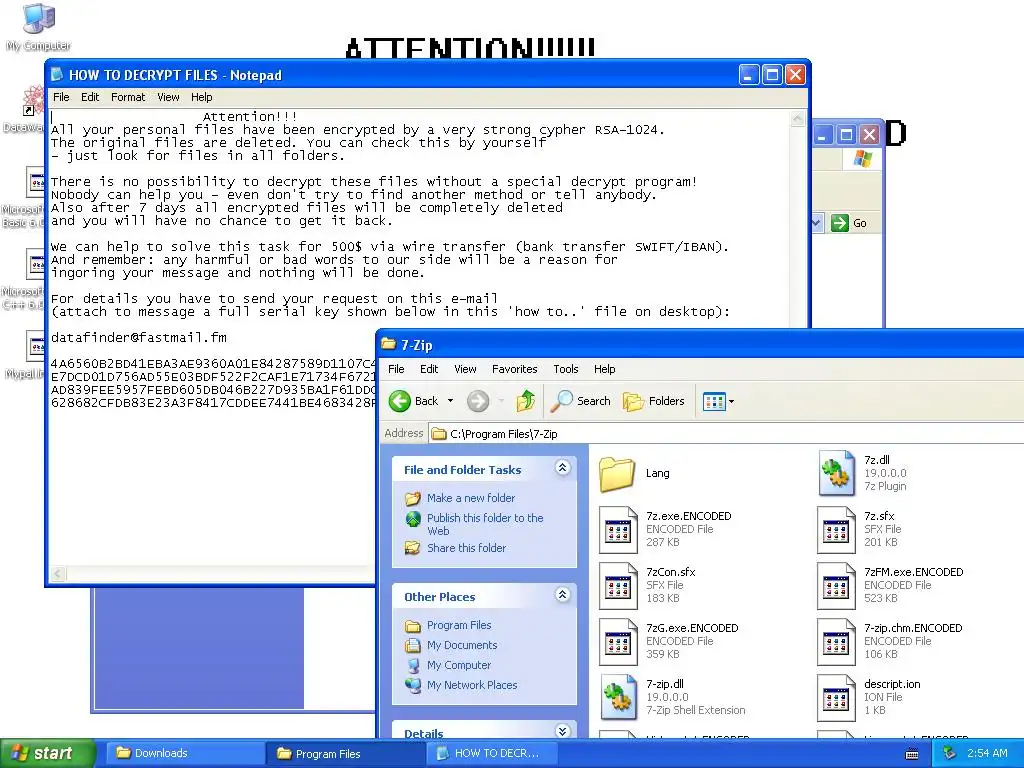
Task: Select the 7zCon.sfx file icon
Action: coord(618,586)
